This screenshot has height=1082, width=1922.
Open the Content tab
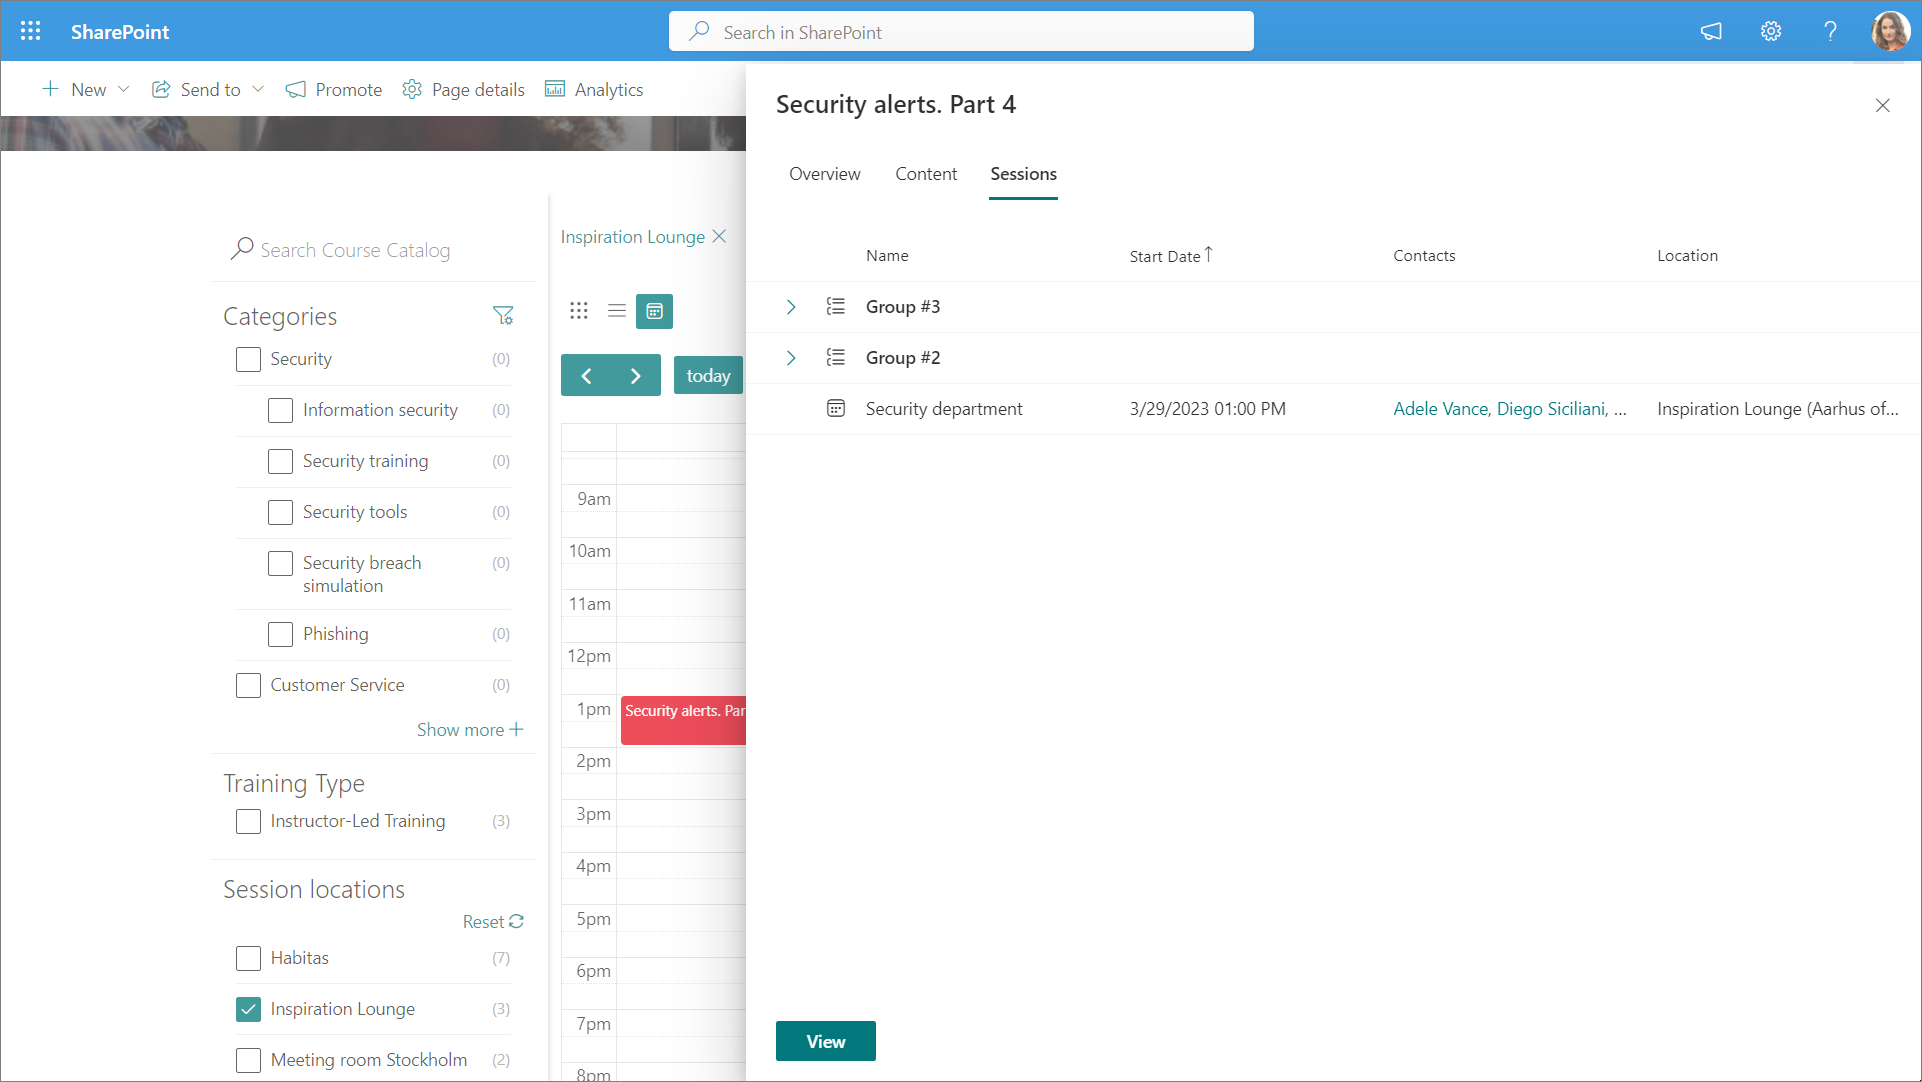tap(926, 174)
